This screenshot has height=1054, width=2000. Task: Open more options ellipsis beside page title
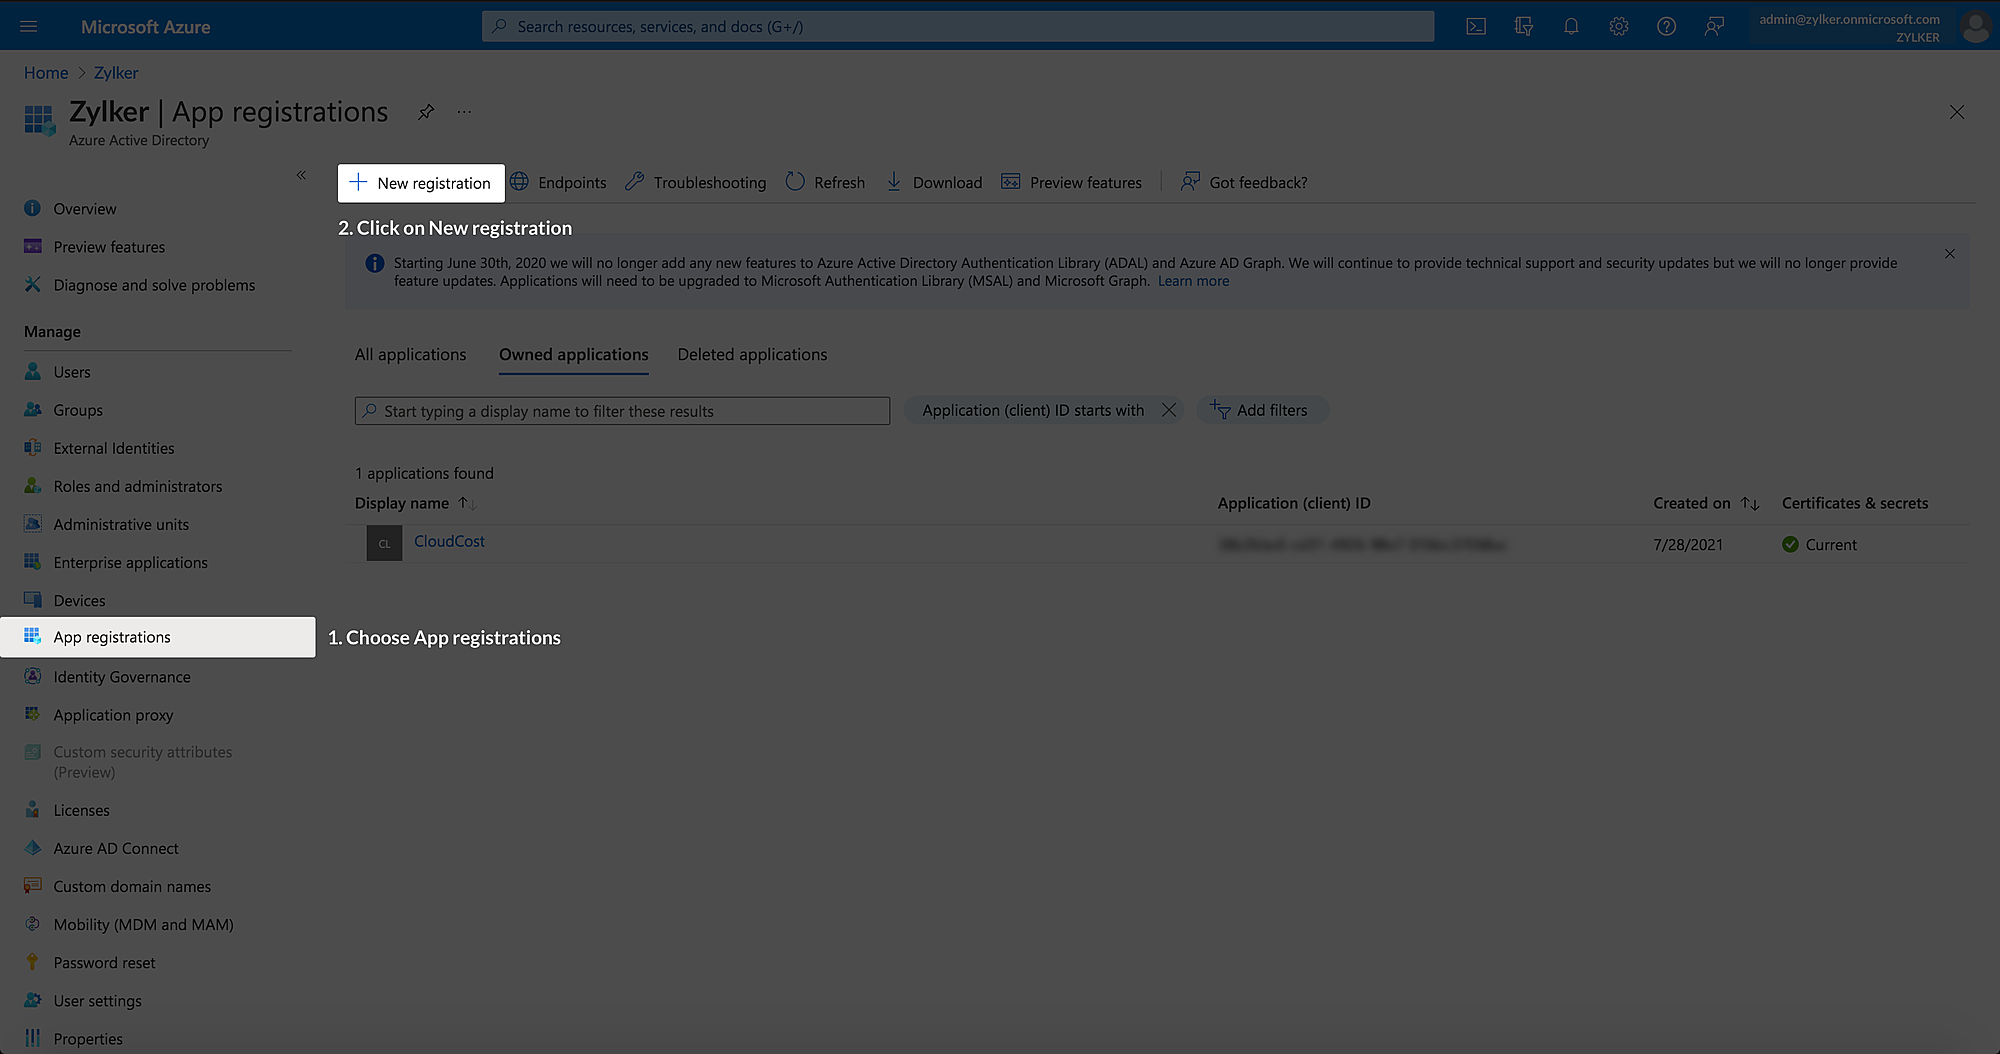coord(463,112)
